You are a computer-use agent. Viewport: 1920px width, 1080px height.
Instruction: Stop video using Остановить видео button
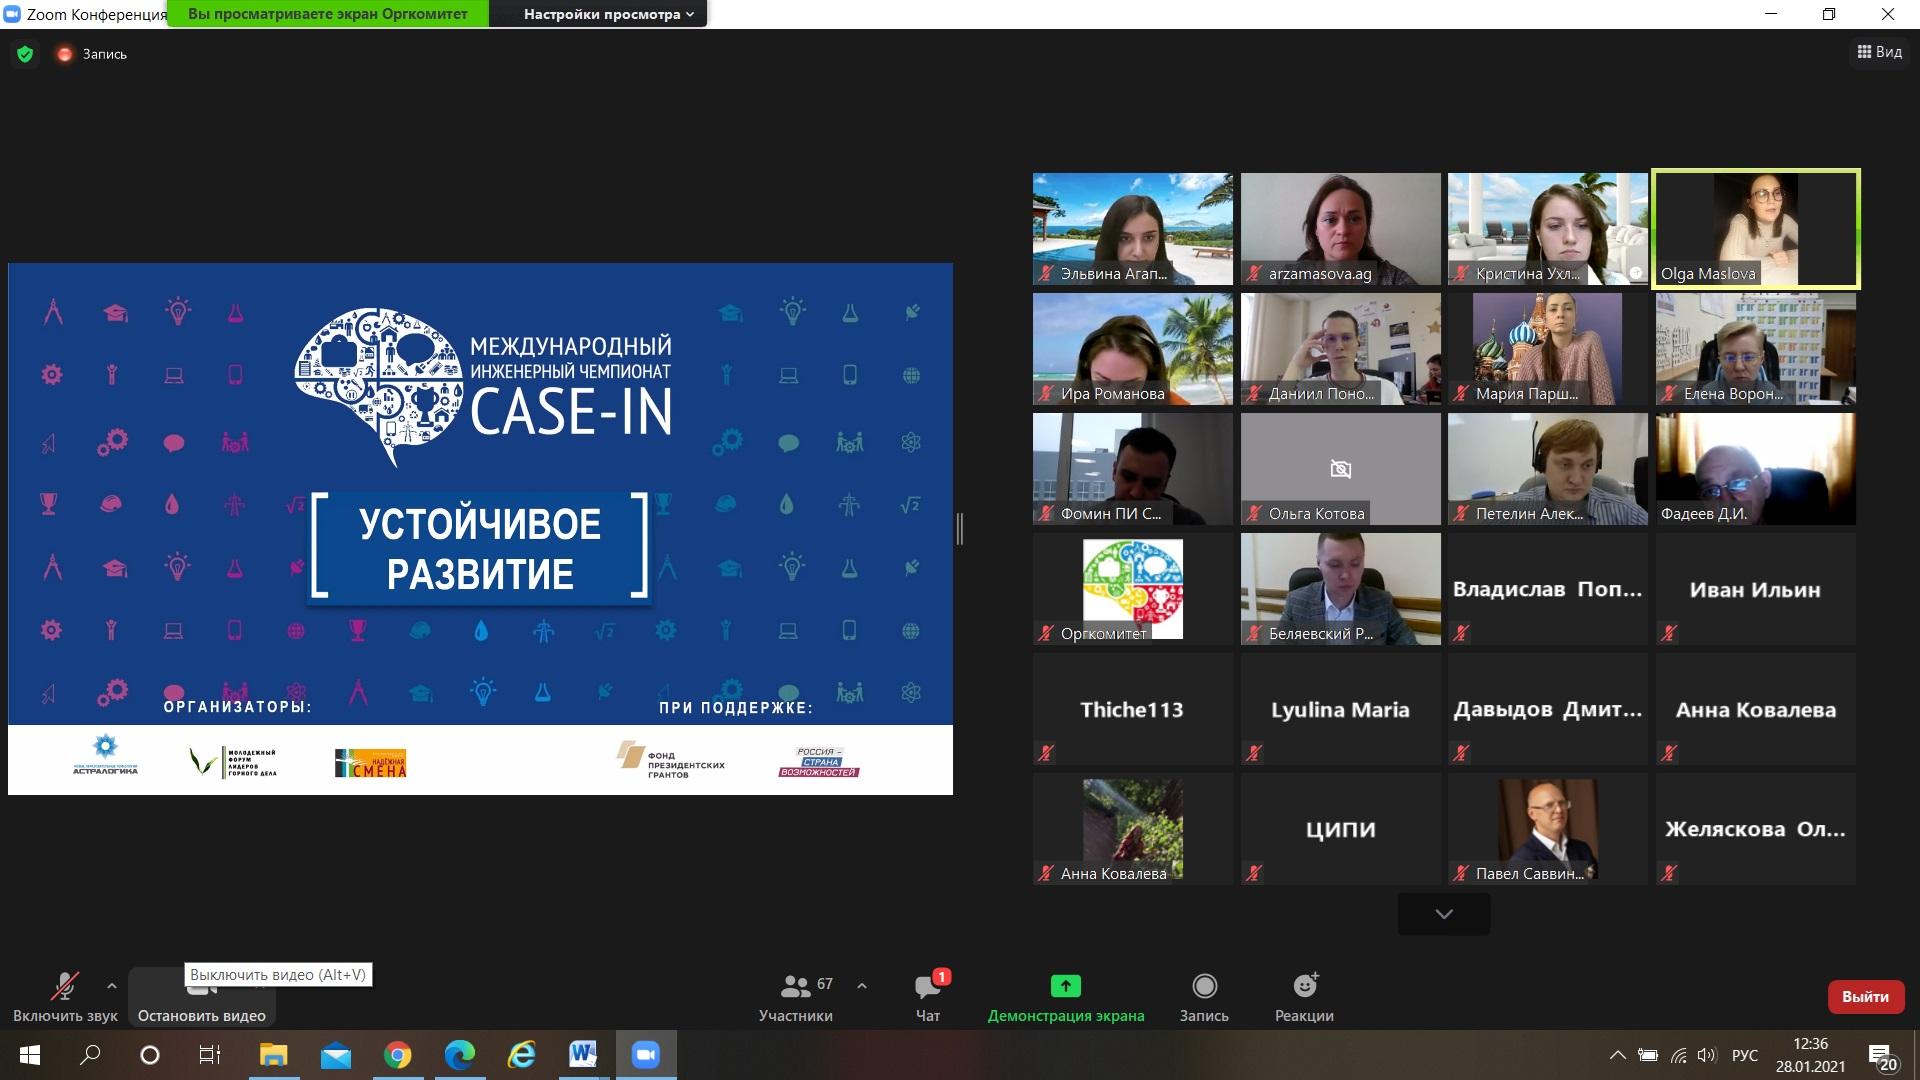click(202, 997)
